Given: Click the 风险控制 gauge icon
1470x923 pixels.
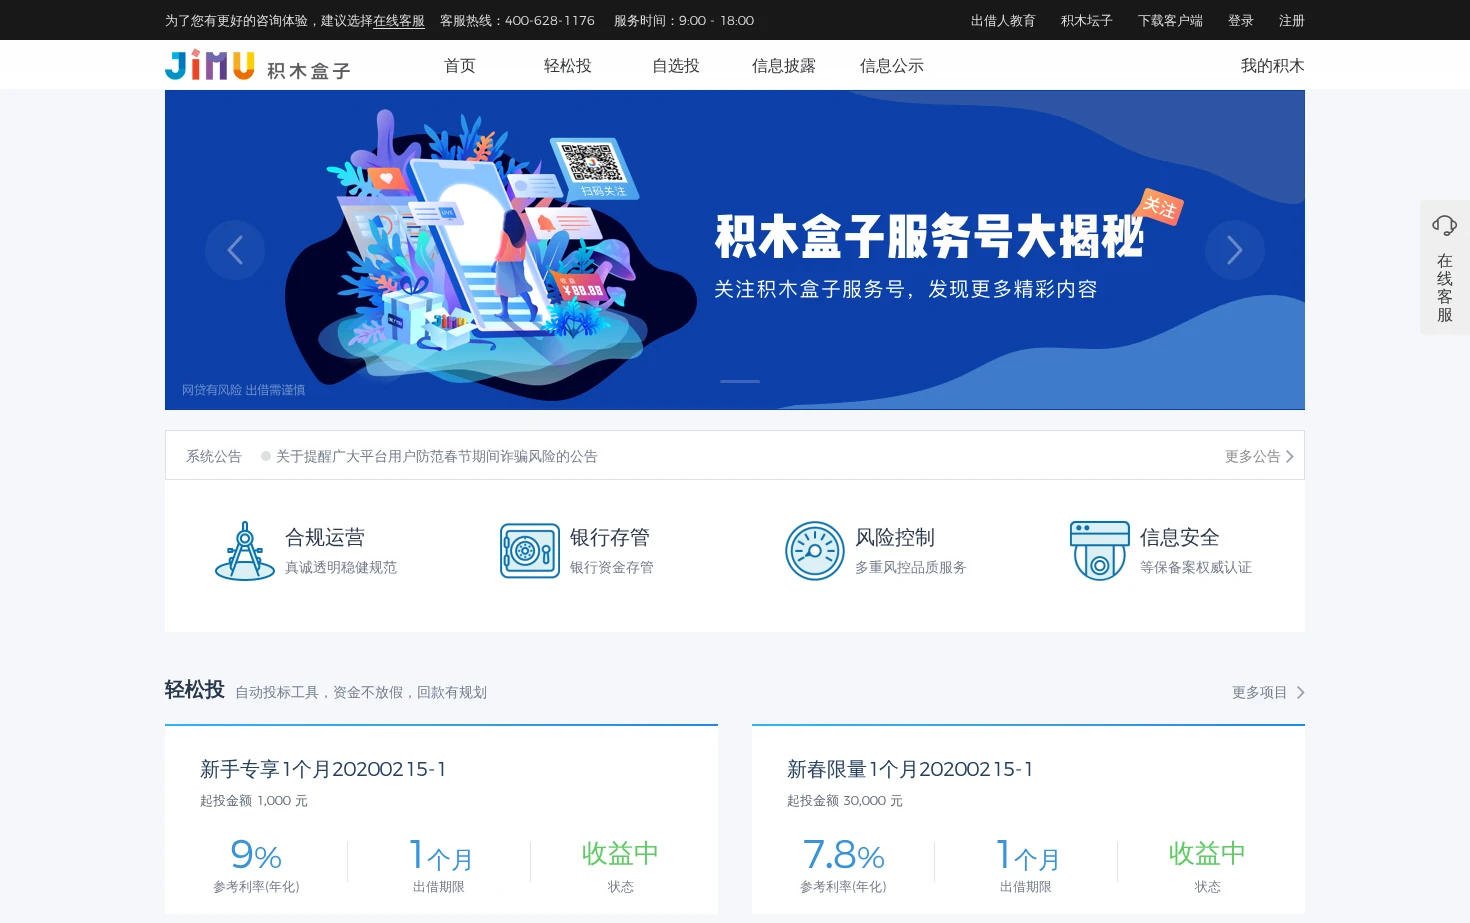Looking at the screenshot, I should 815,551.
